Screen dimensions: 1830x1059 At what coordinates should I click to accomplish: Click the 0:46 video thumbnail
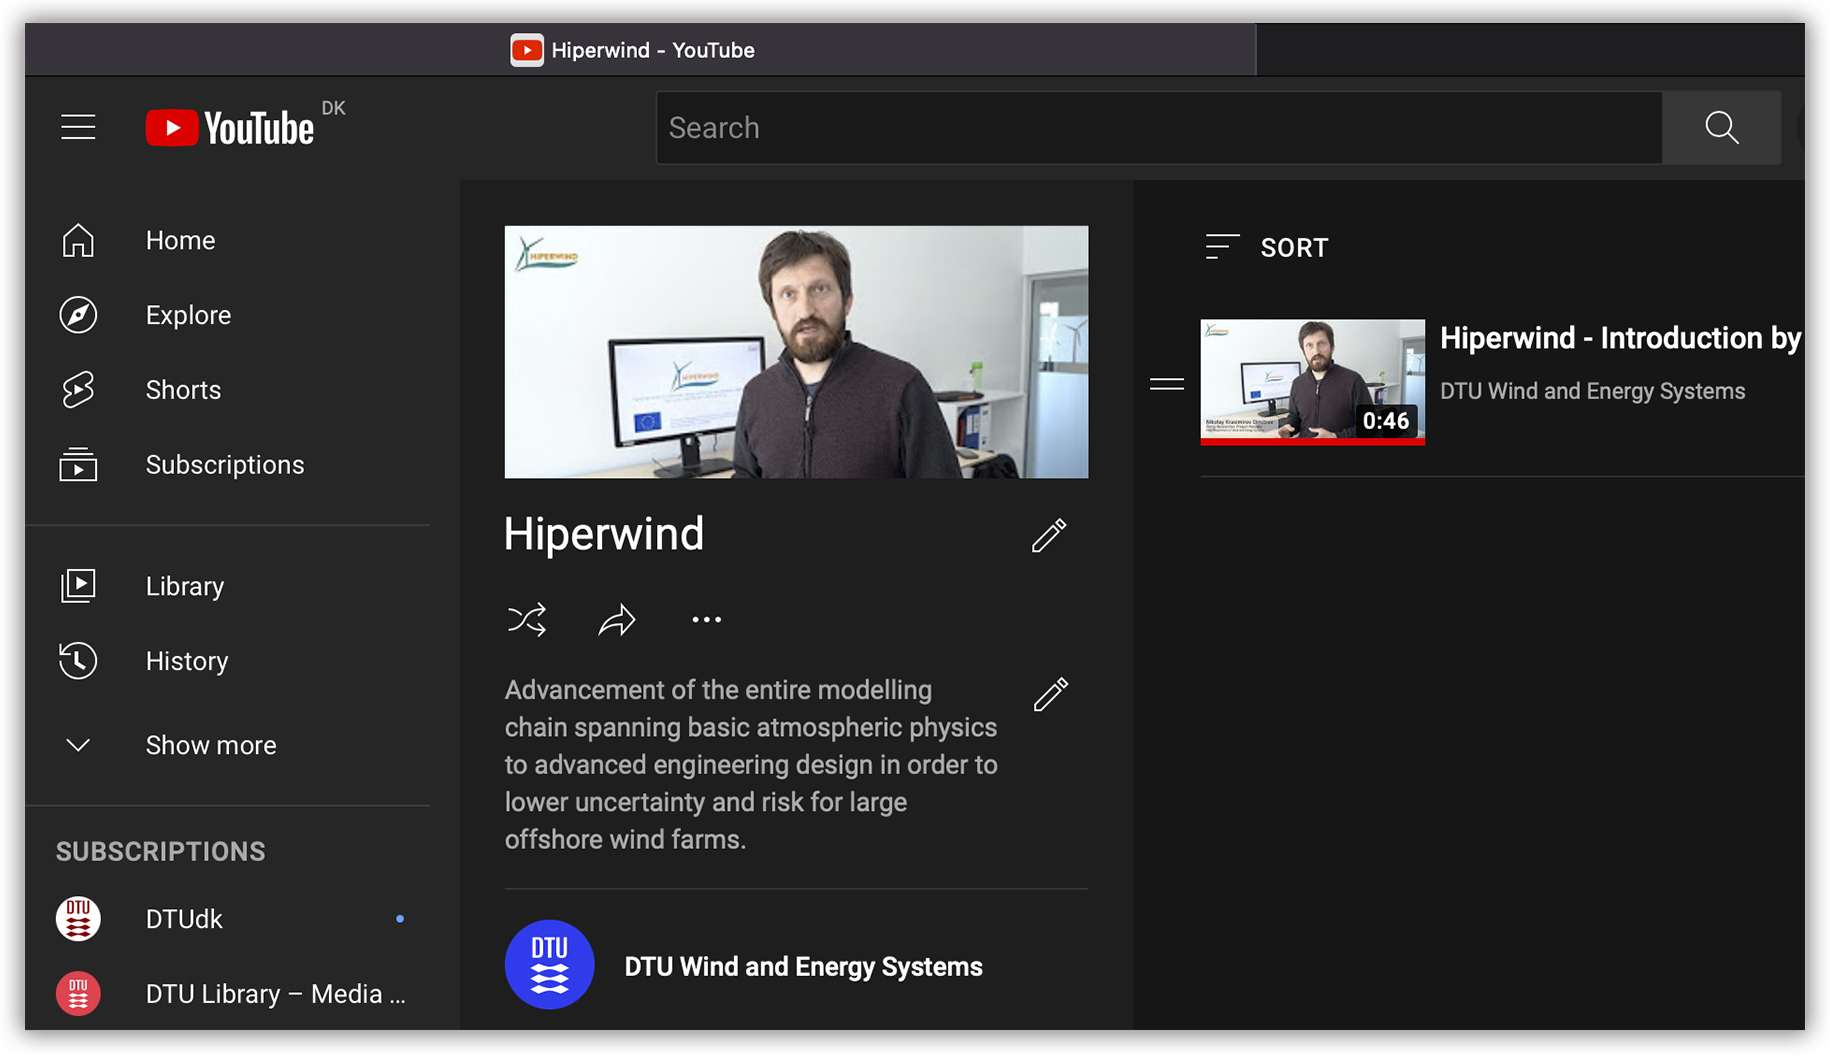click(x=1312, y=382)
